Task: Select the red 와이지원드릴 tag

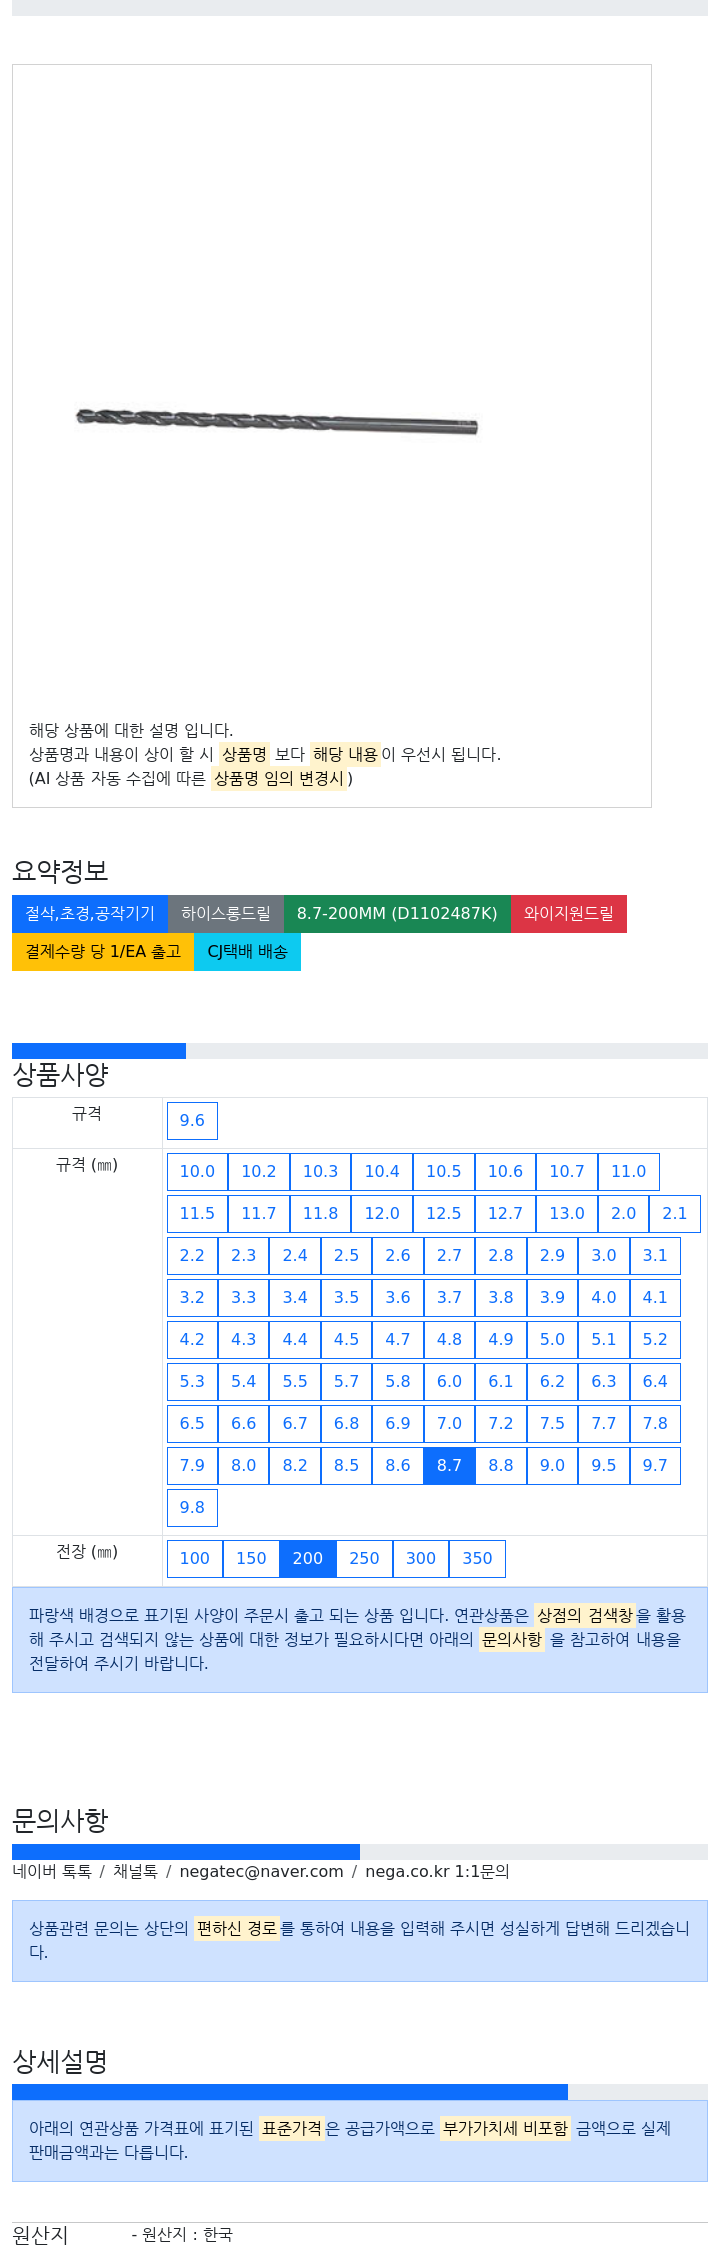Action: [569, 913]
